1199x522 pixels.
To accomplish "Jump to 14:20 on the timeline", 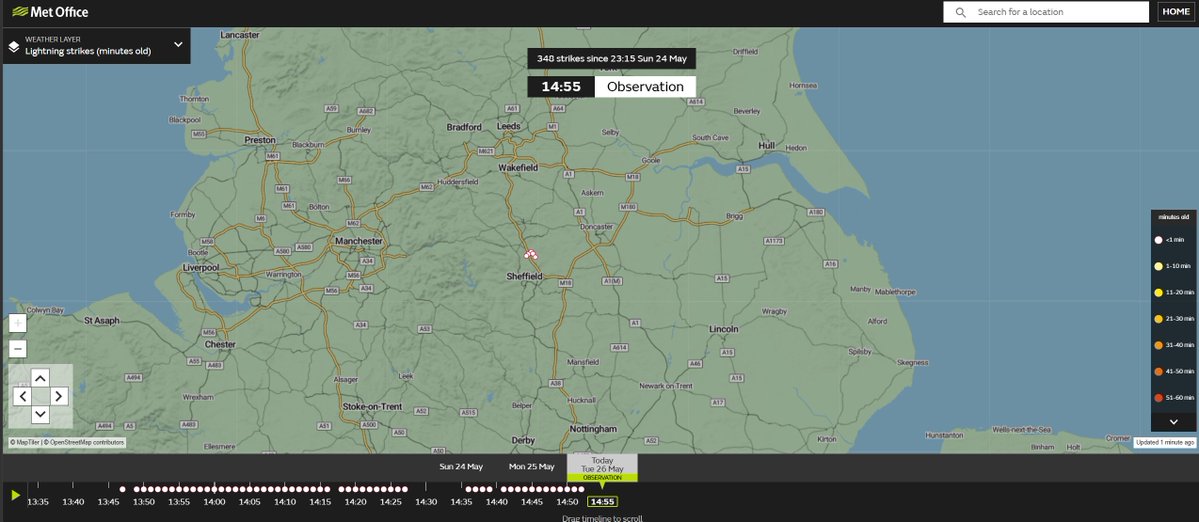I will (356, 502).
